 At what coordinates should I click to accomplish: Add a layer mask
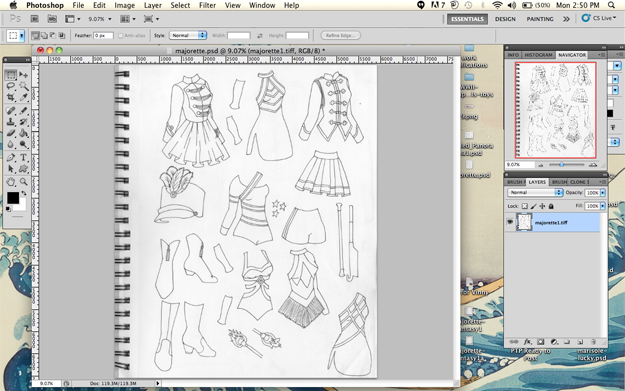coord(540,342)
